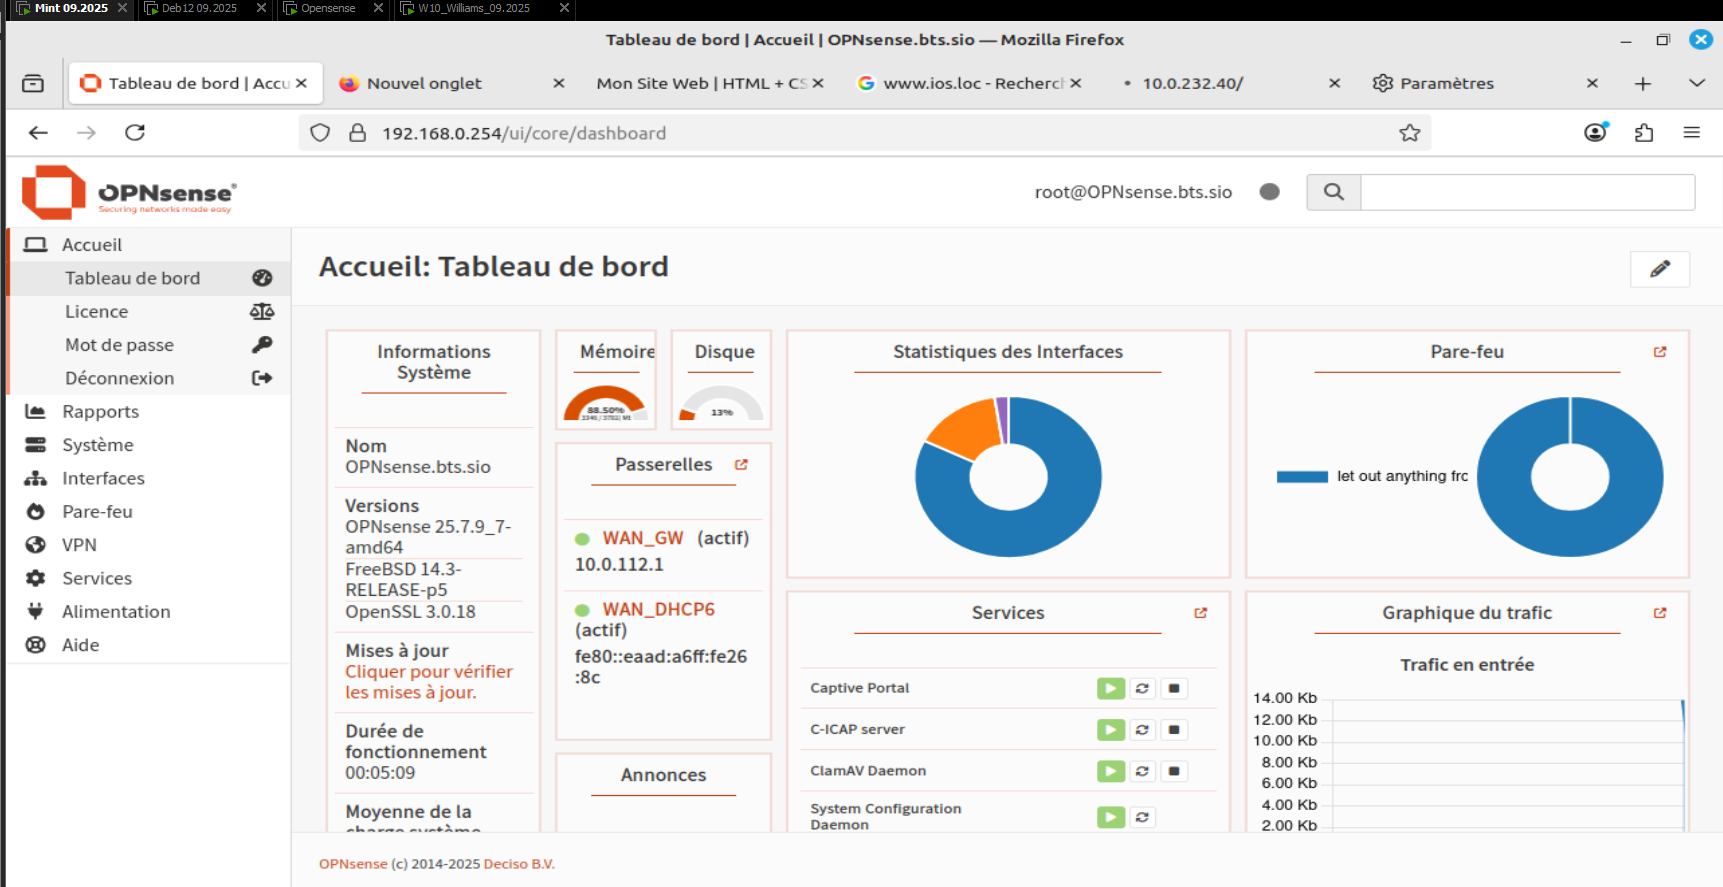The height and width of the screenshot is (887, 1723).
Task: Restart the ClamAV Daemon service
Action: click(x=1142, y=771)
